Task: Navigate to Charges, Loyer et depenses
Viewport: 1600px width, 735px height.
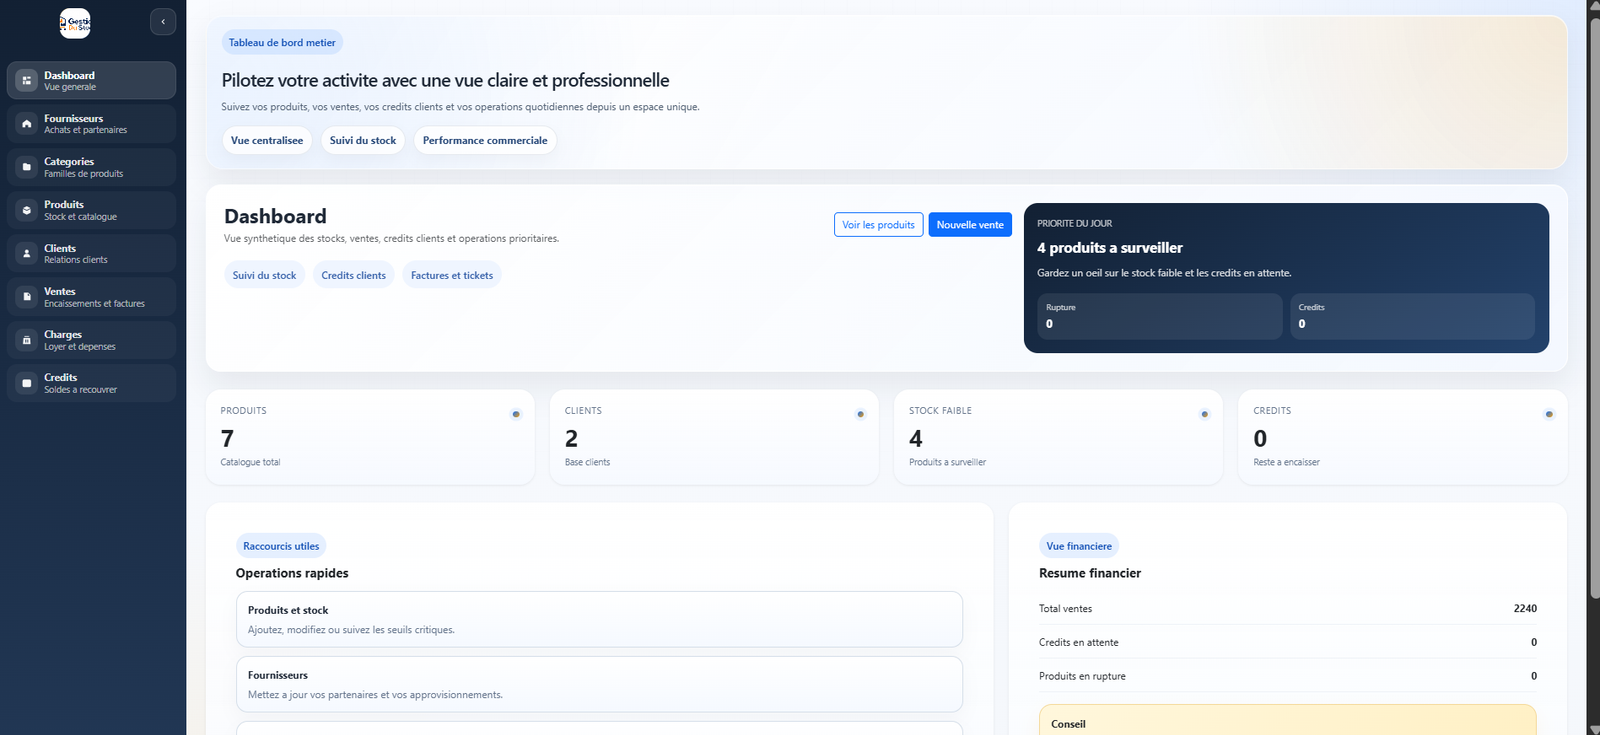Action: 91,340
